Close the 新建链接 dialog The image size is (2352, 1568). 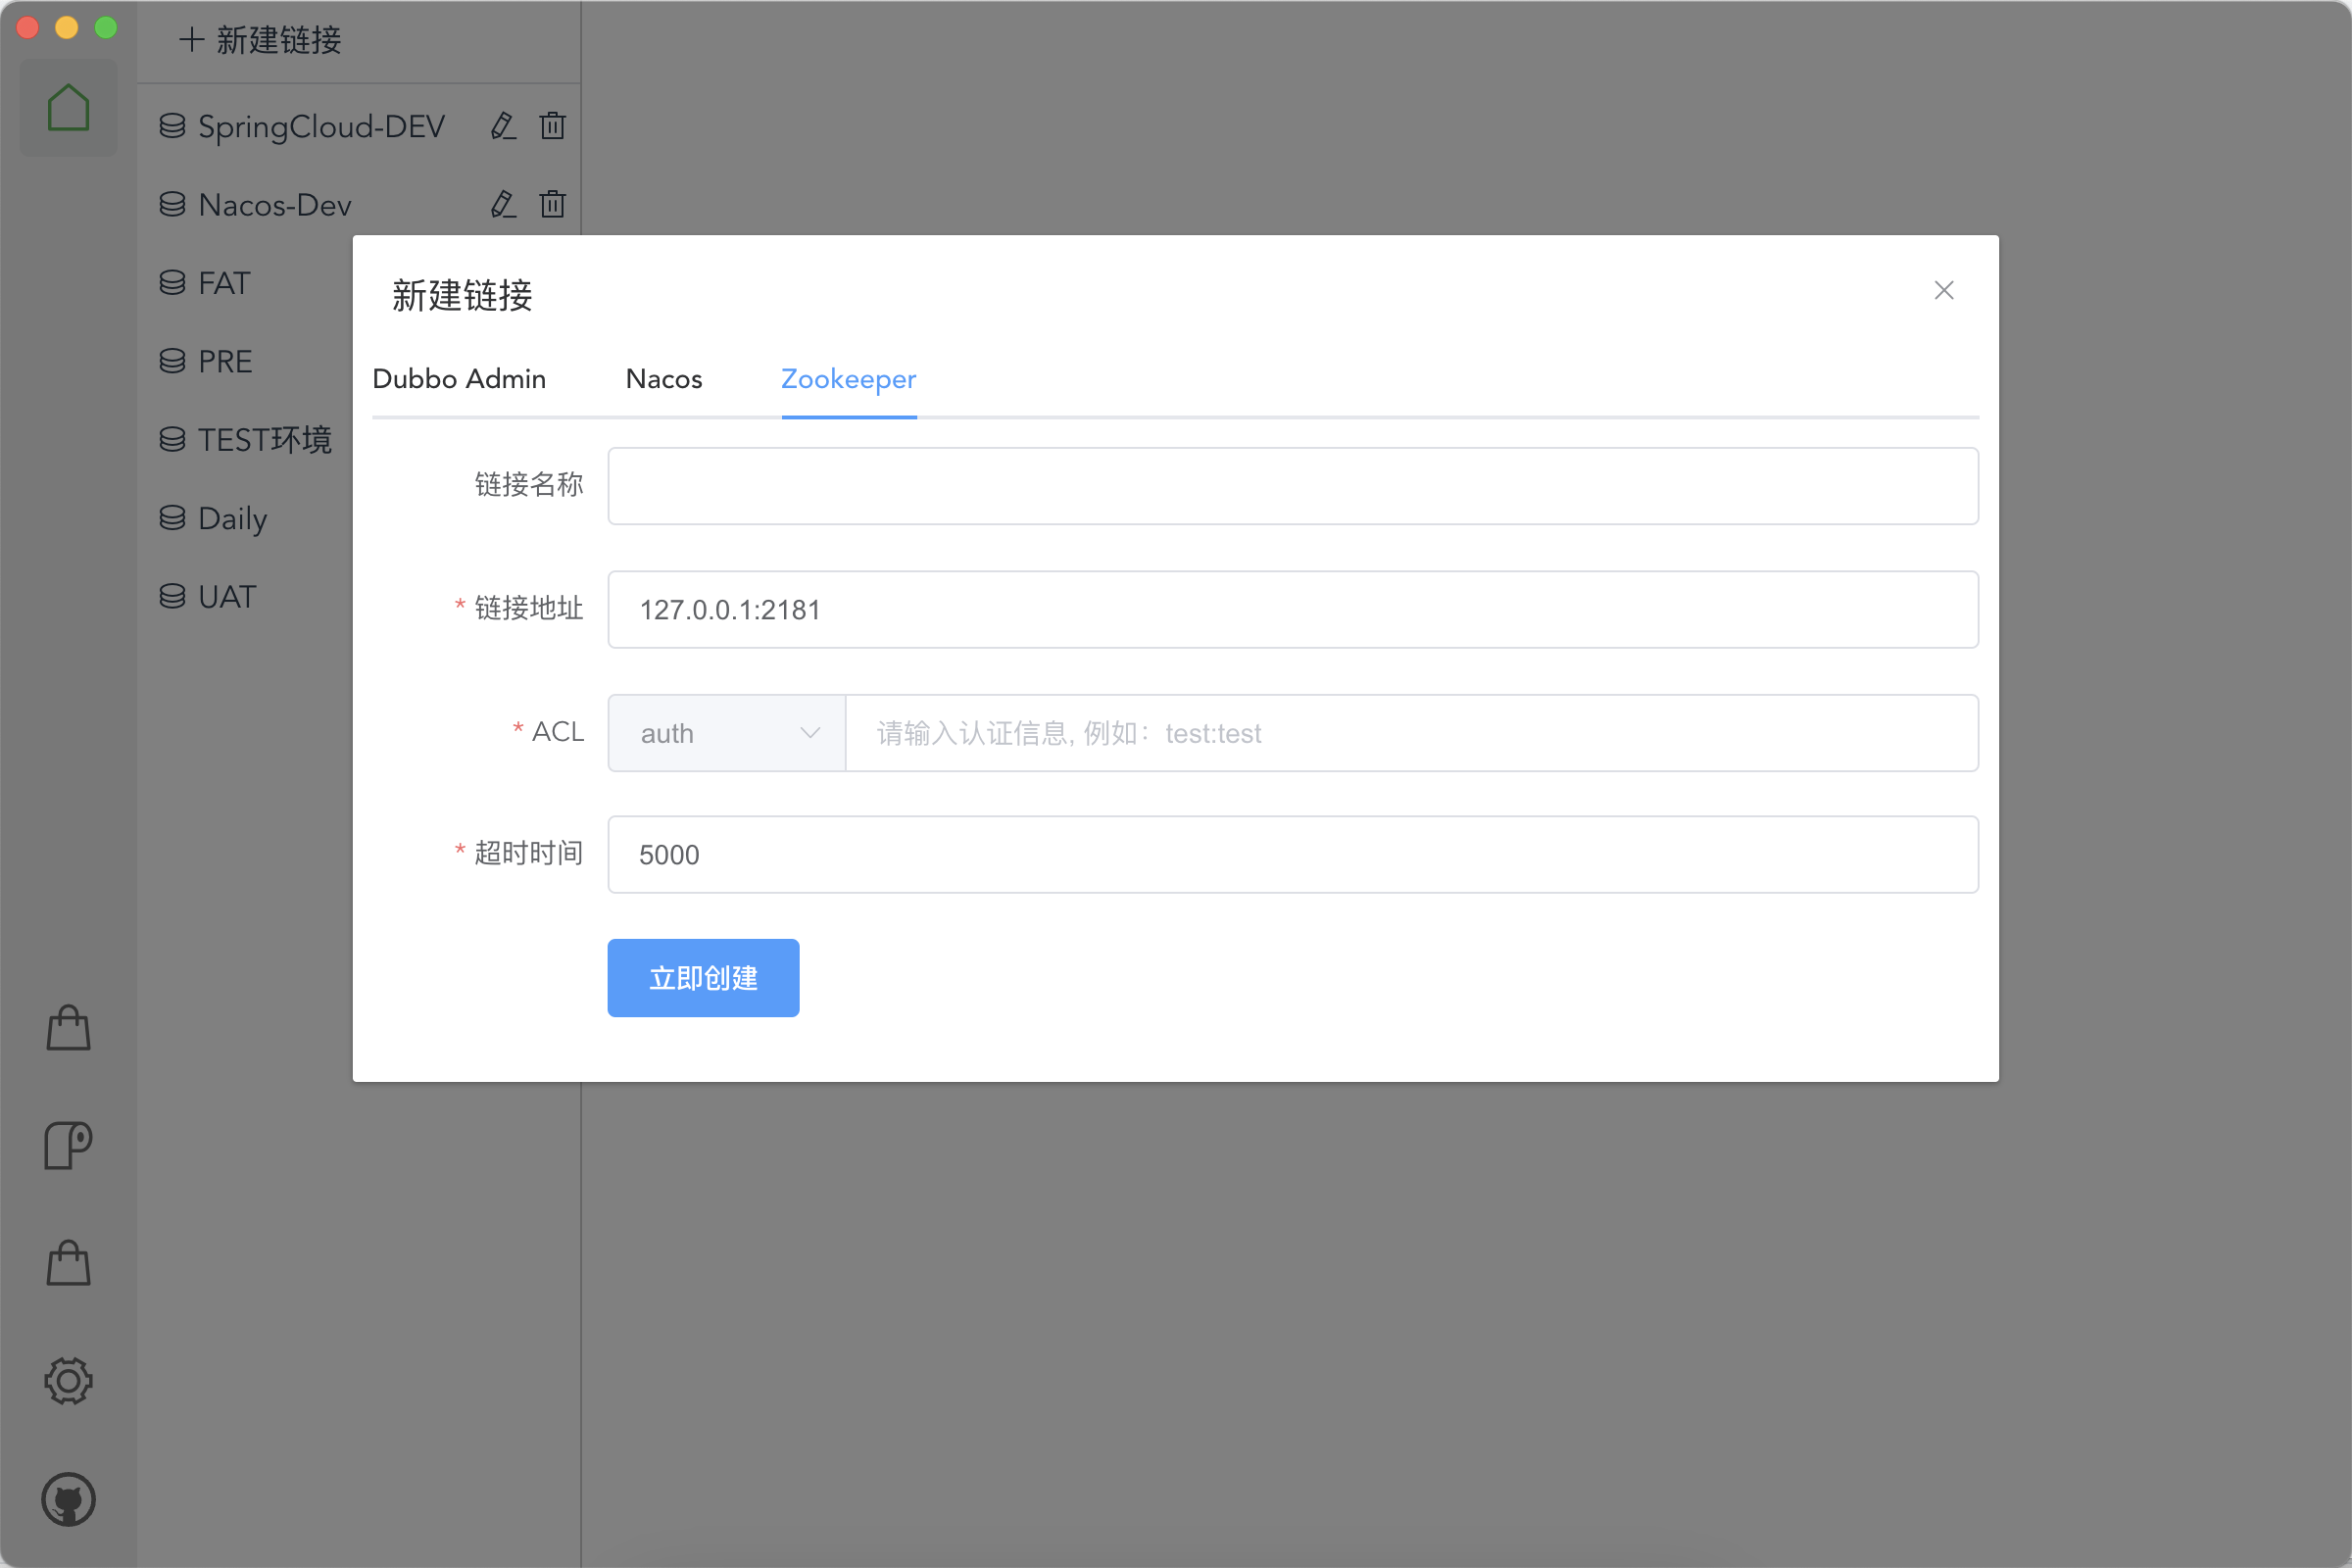pyautogui.click(x=1943, y=290)
